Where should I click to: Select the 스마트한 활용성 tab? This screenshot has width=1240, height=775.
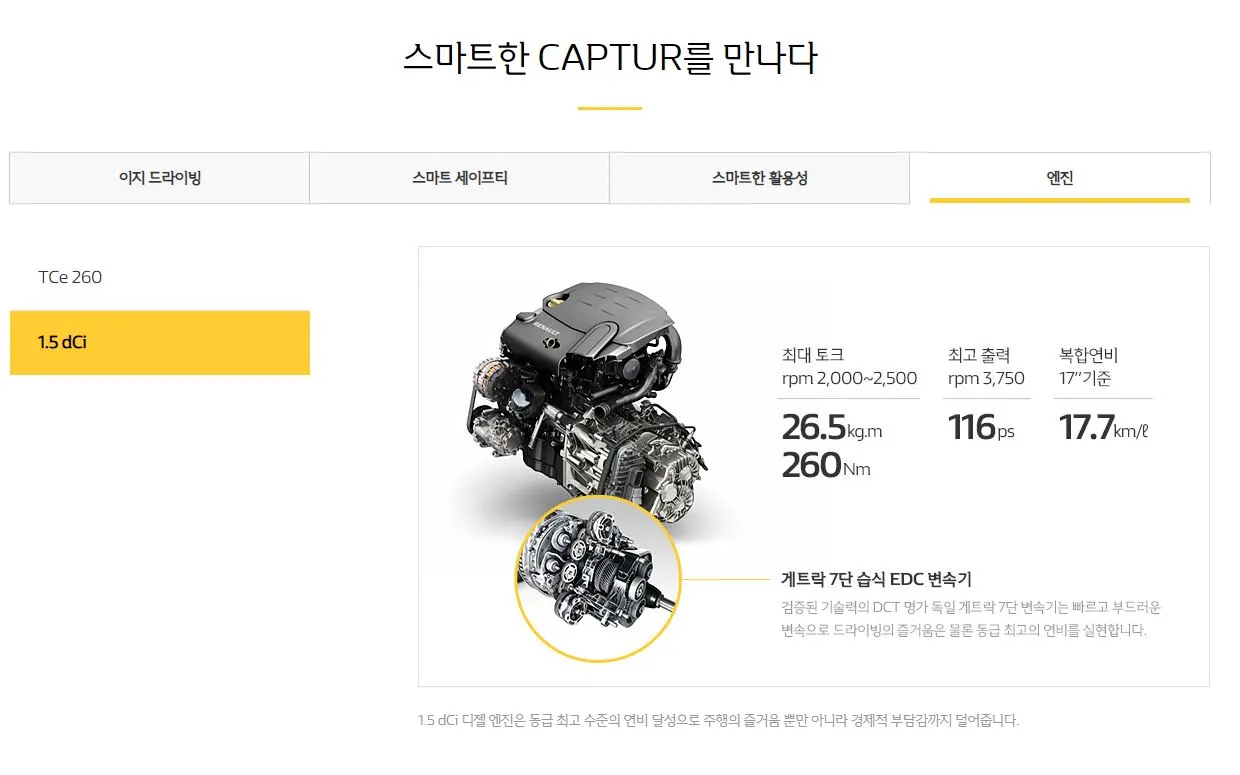tap(760, 178)
